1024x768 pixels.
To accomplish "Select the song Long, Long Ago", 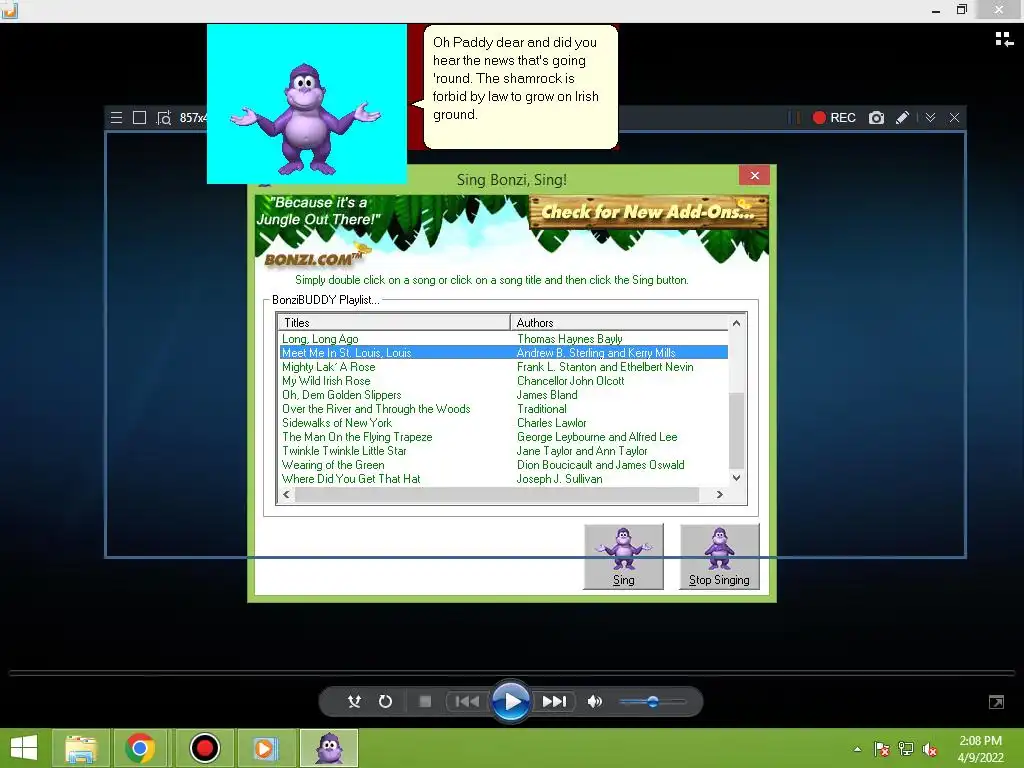I will (320, 339).
